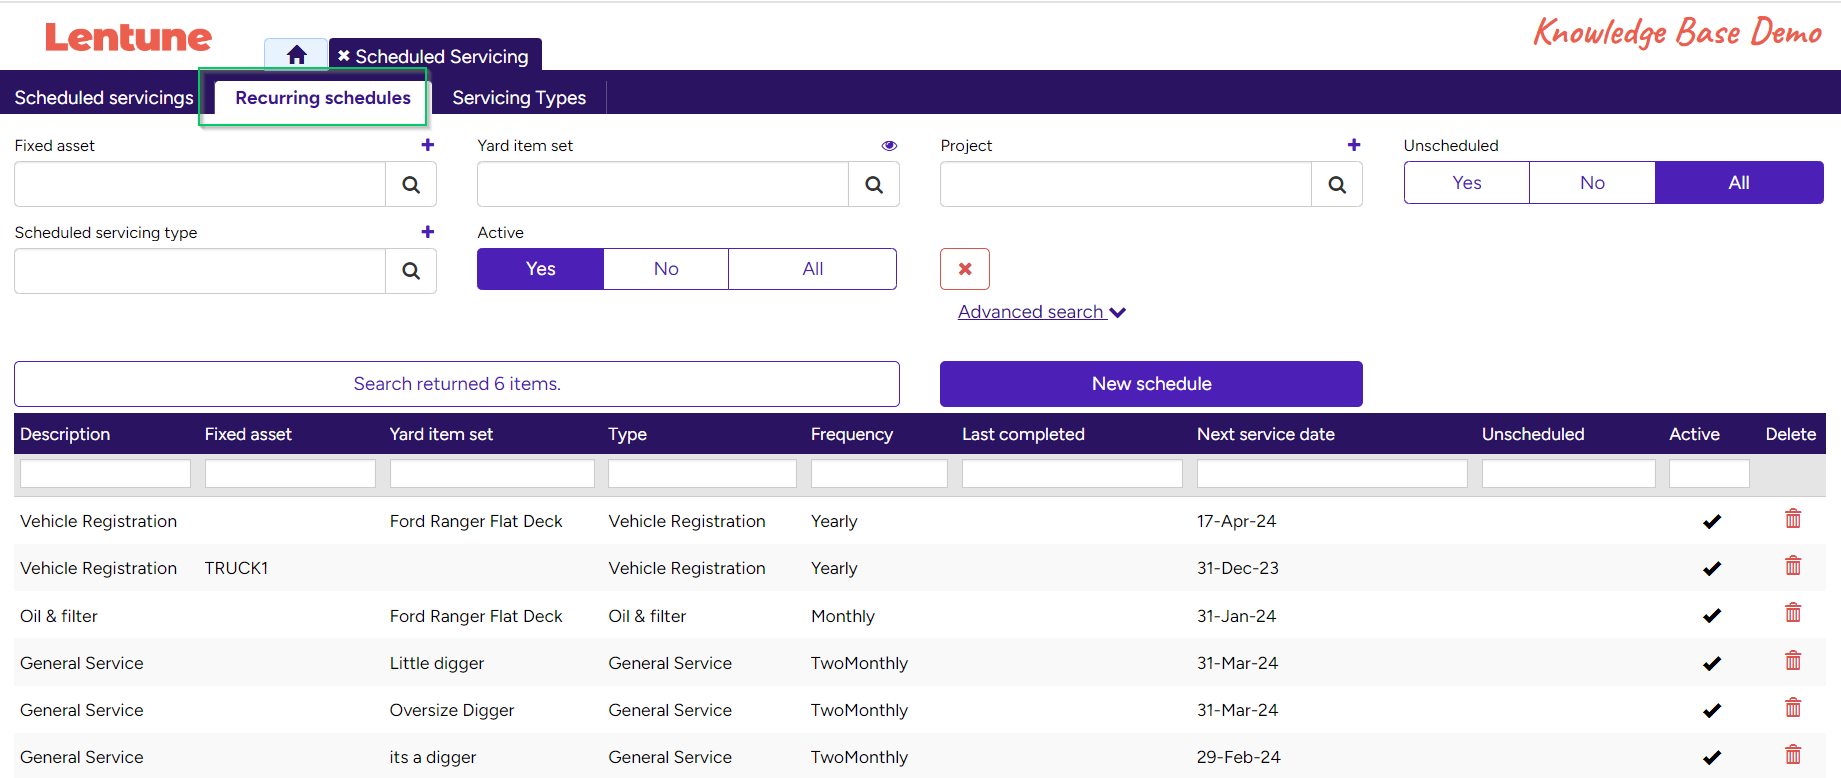Viewport: 1841px width, 778px height.
Task: Toggle the Active checkmark for the Little digger row
Action: pos(1712,663)
